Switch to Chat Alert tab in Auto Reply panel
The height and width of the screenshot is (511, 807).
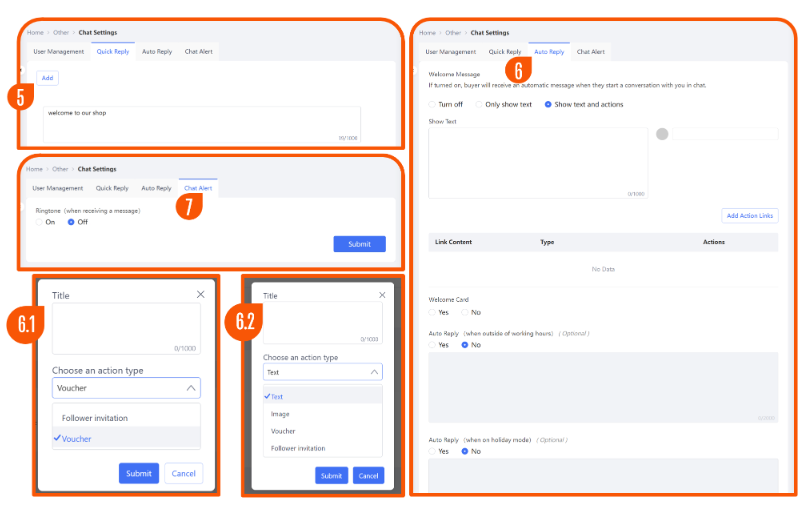click(x=590, y=51)
